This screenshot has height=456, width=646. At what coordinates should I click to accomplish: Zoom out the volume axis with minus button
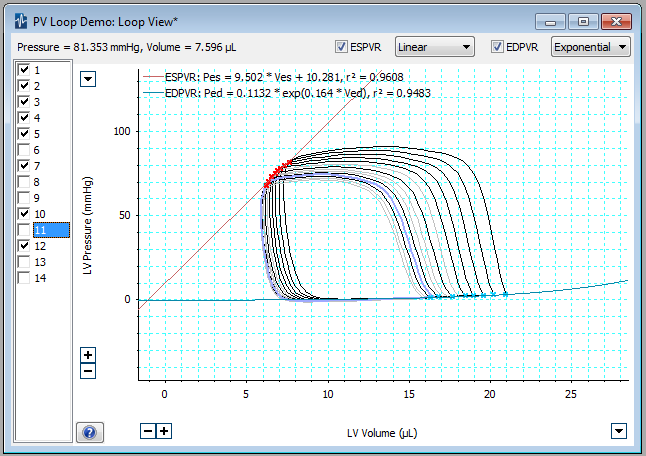coord(148,431)
